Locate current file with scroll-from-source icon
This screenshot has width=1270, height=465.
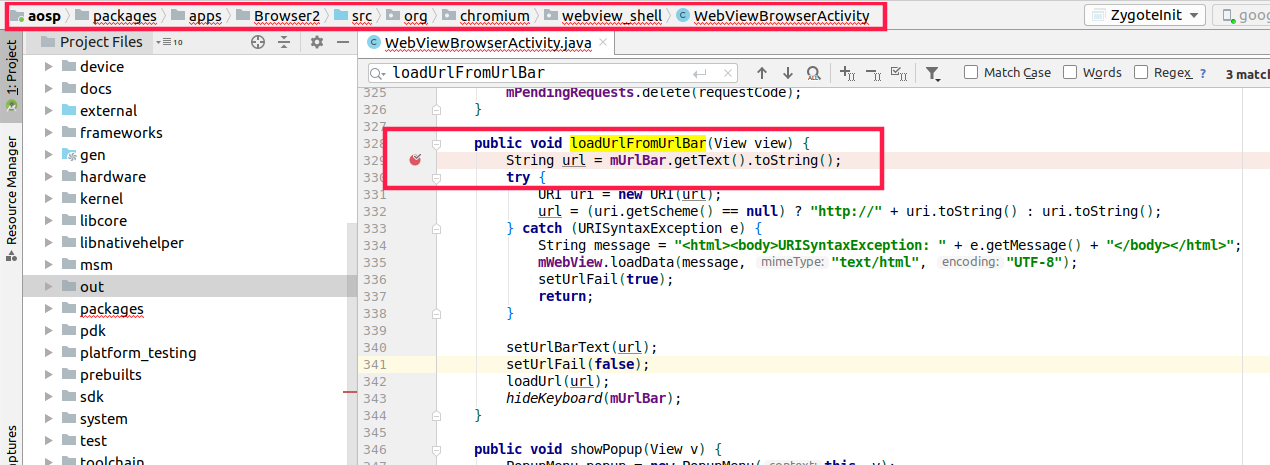(258, 42)
